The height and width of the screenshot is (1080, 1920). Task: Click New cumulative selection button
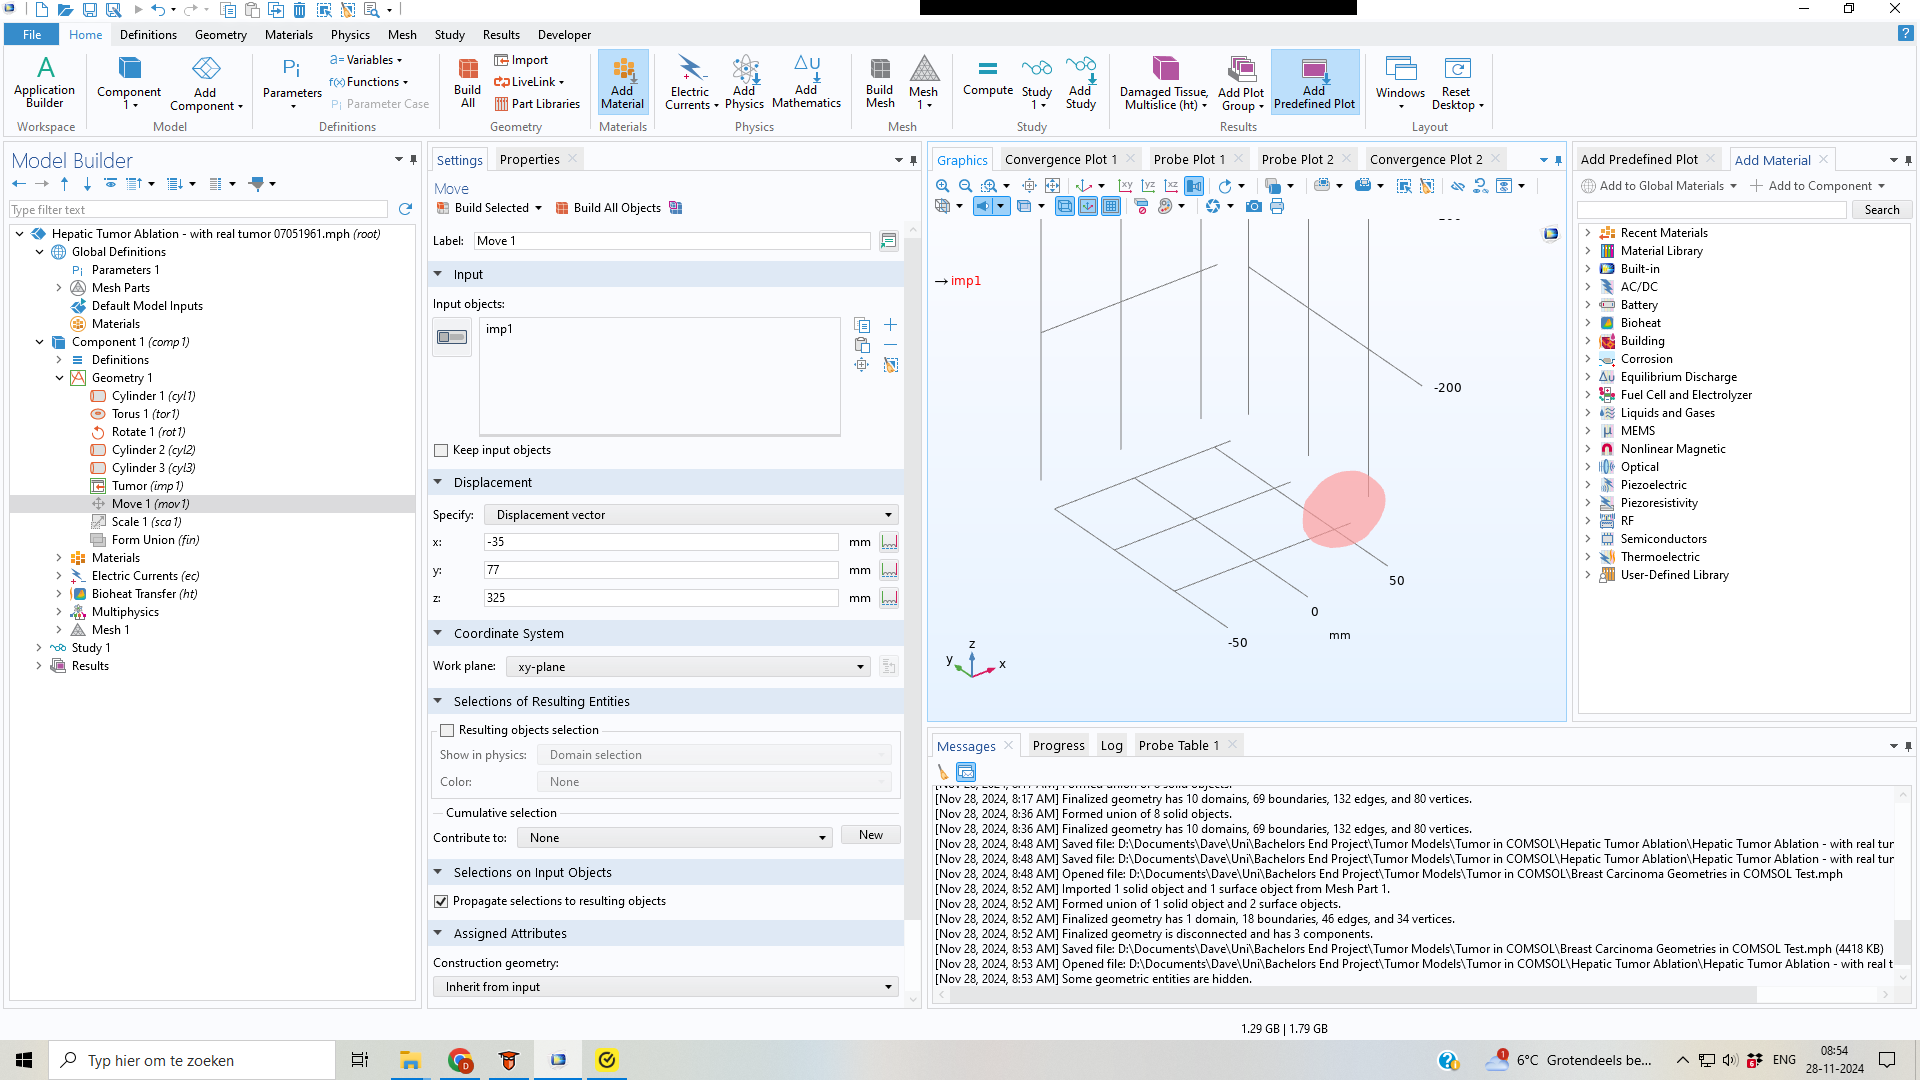(870, 836)
